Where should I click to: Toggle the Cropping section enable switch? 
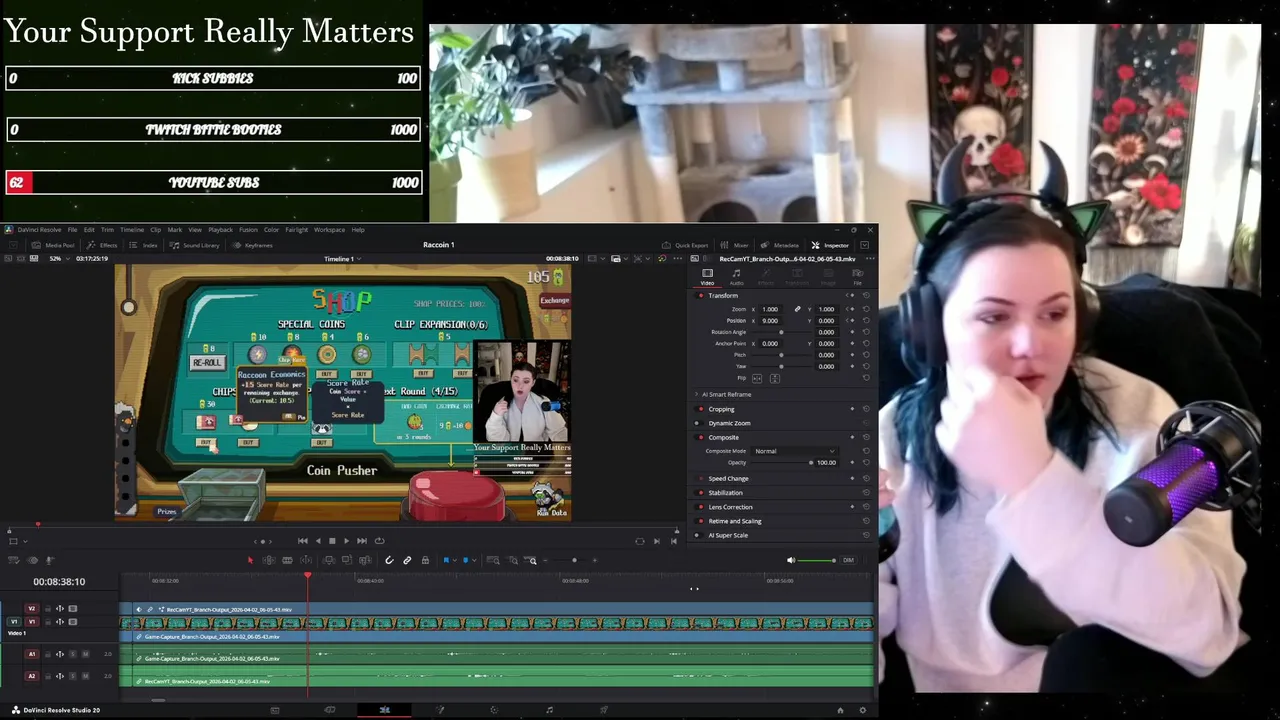pos(698,409)
